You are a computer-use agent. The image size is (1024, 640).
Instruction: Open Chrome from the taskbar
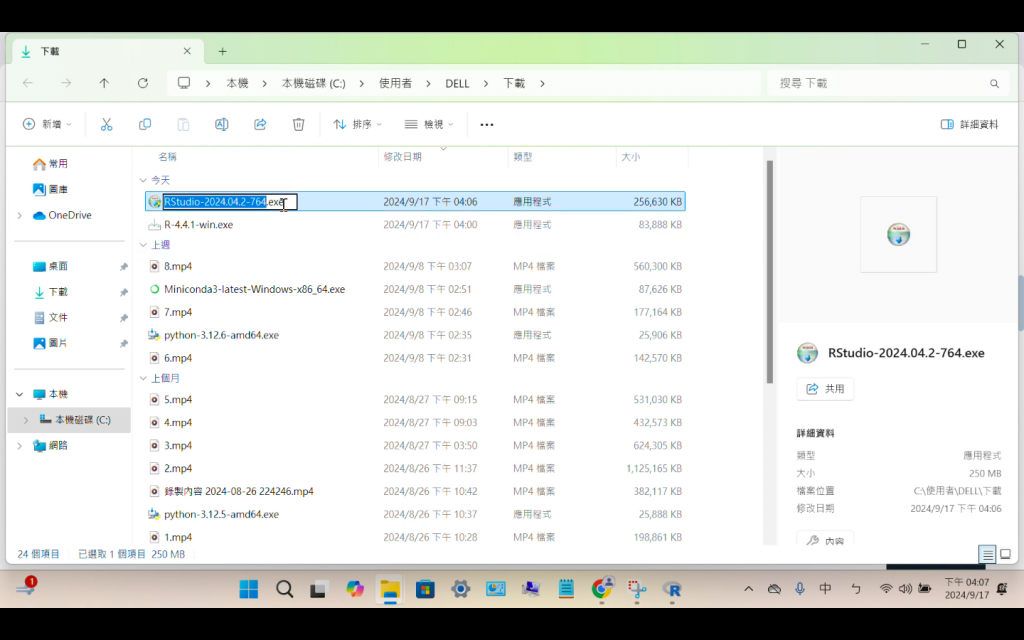pos(601,589)
